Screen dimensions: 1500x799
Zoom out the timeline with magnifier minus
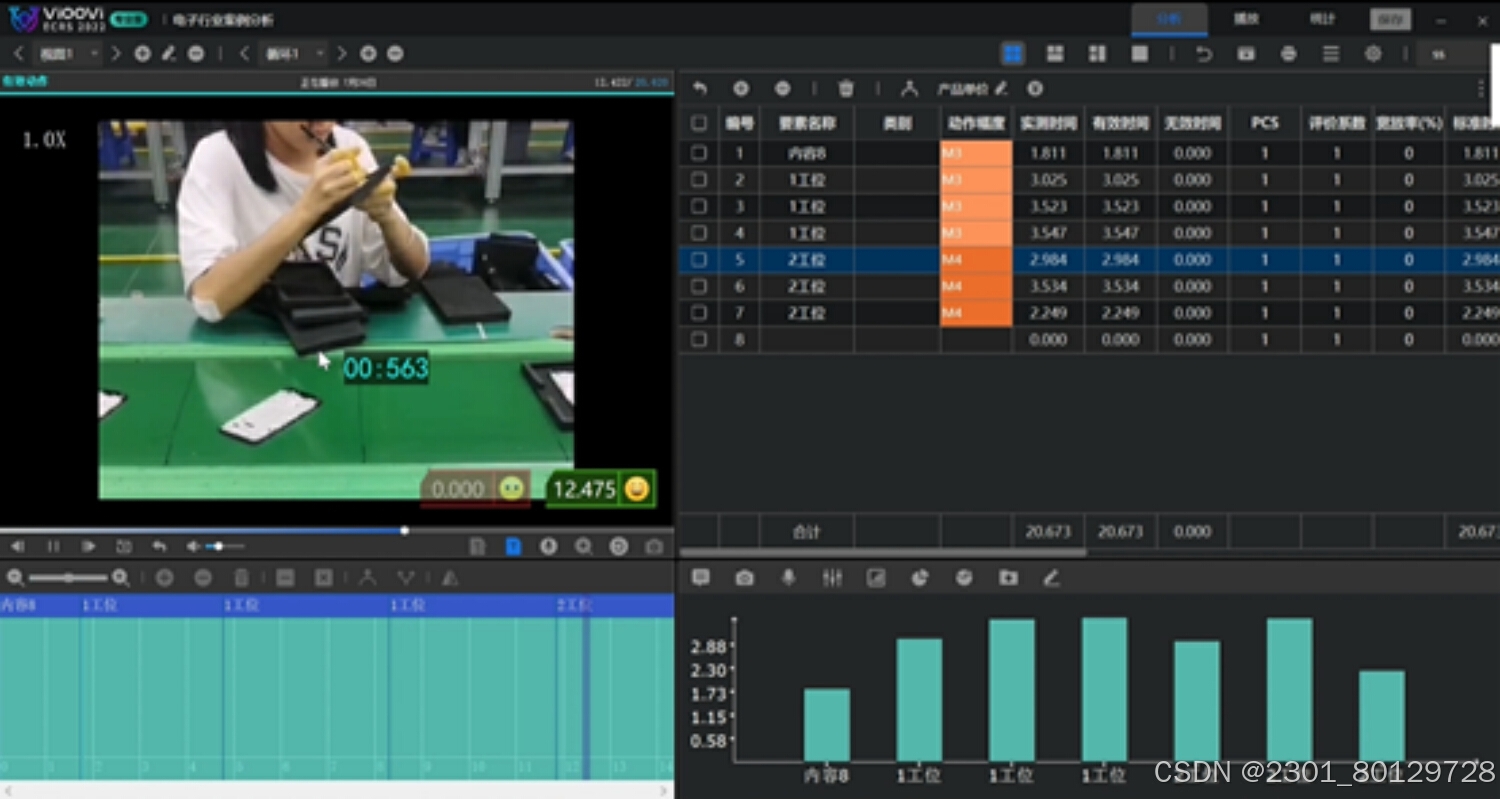[x=16, y=578]
